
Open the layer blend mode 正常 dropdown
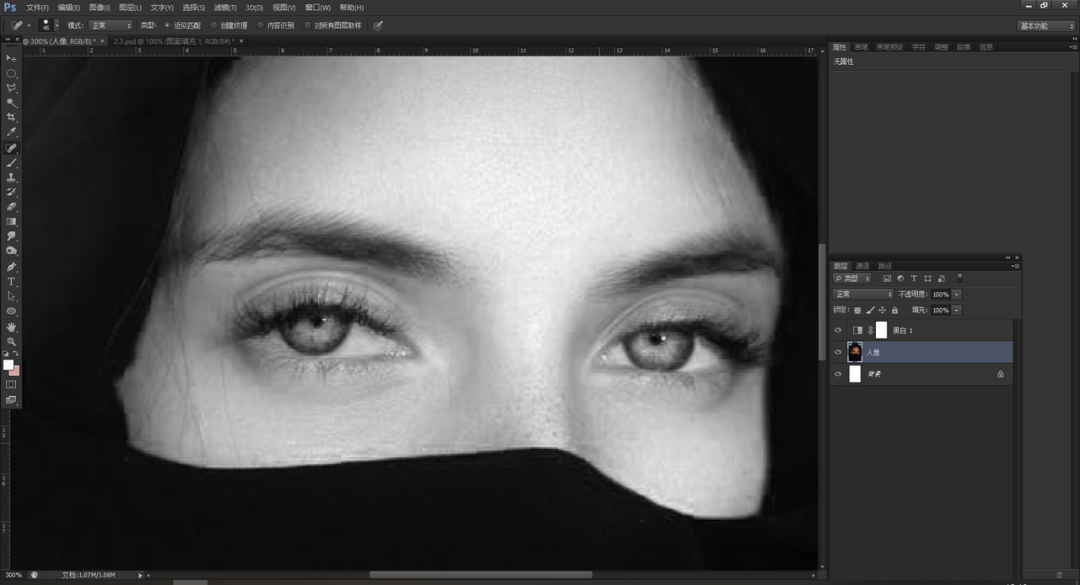coord(863,294)
